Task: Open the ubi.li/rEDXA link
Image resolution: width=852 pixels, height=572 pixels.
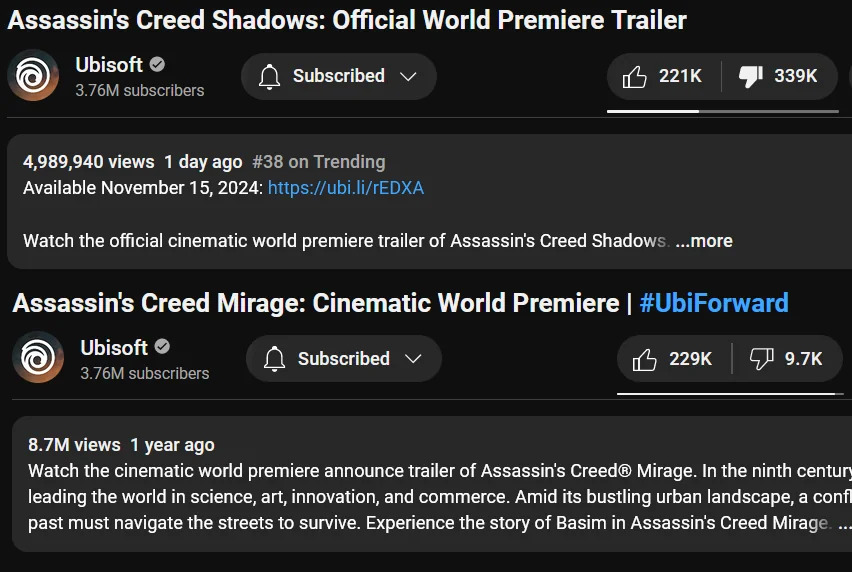Action: pos(346,188)
